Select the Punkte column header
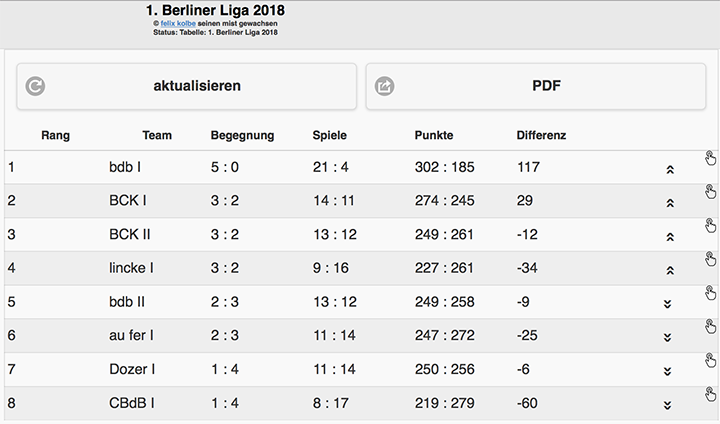Image resolution: width=720 pixels, height=424 pixels. pos(433,135)
